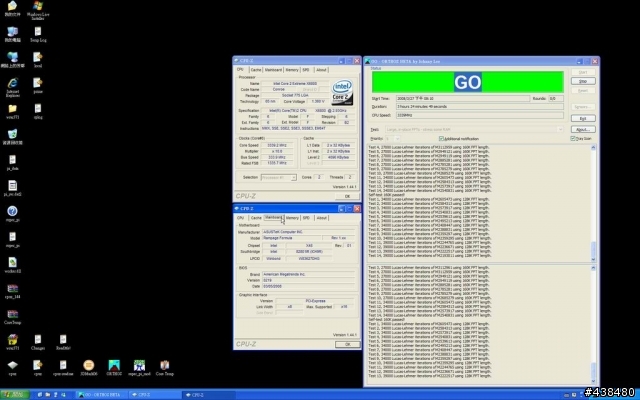Open My Documents folder icon on desktop
This screenshot has height=400, width=640.
[x=13, y=6]
